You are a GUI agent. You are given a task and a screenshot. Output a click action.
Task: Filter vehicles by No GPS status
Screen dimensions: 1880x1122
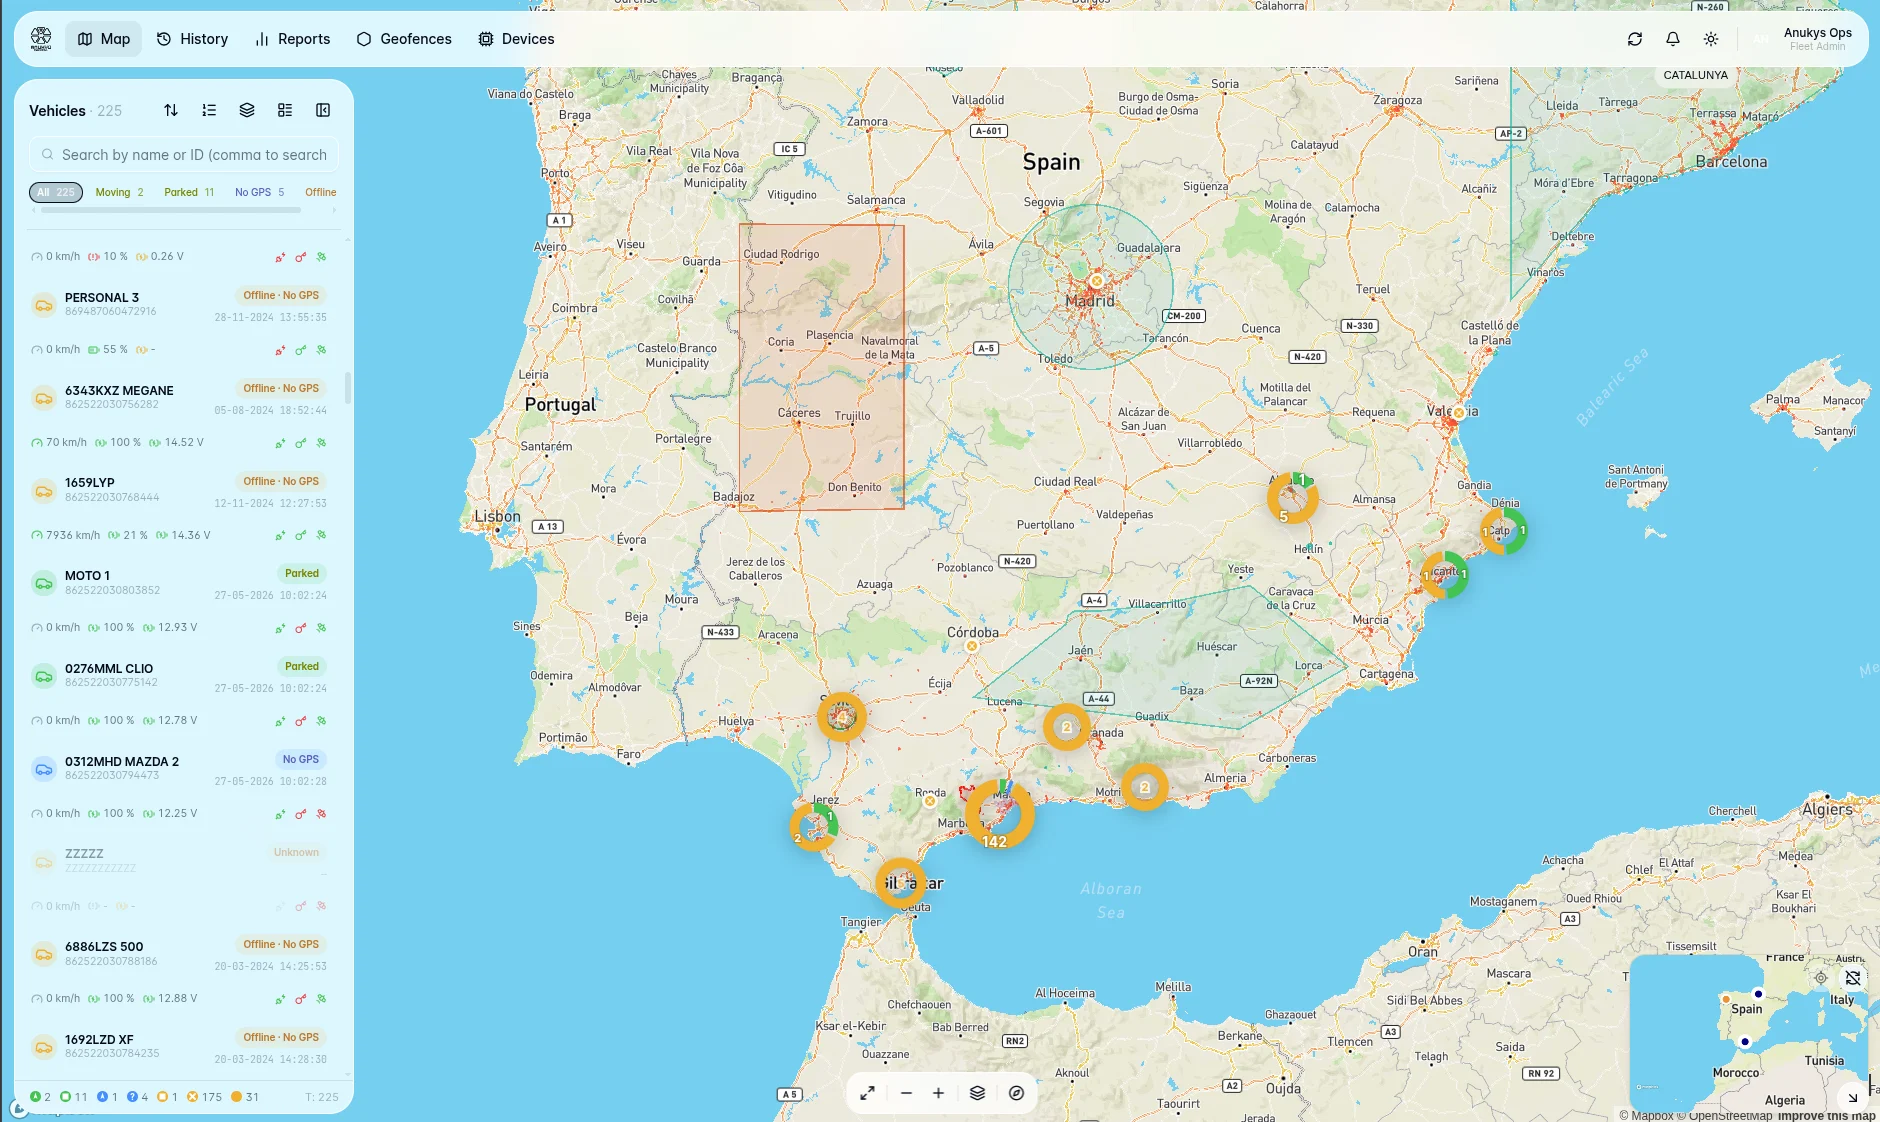(259, 192)
